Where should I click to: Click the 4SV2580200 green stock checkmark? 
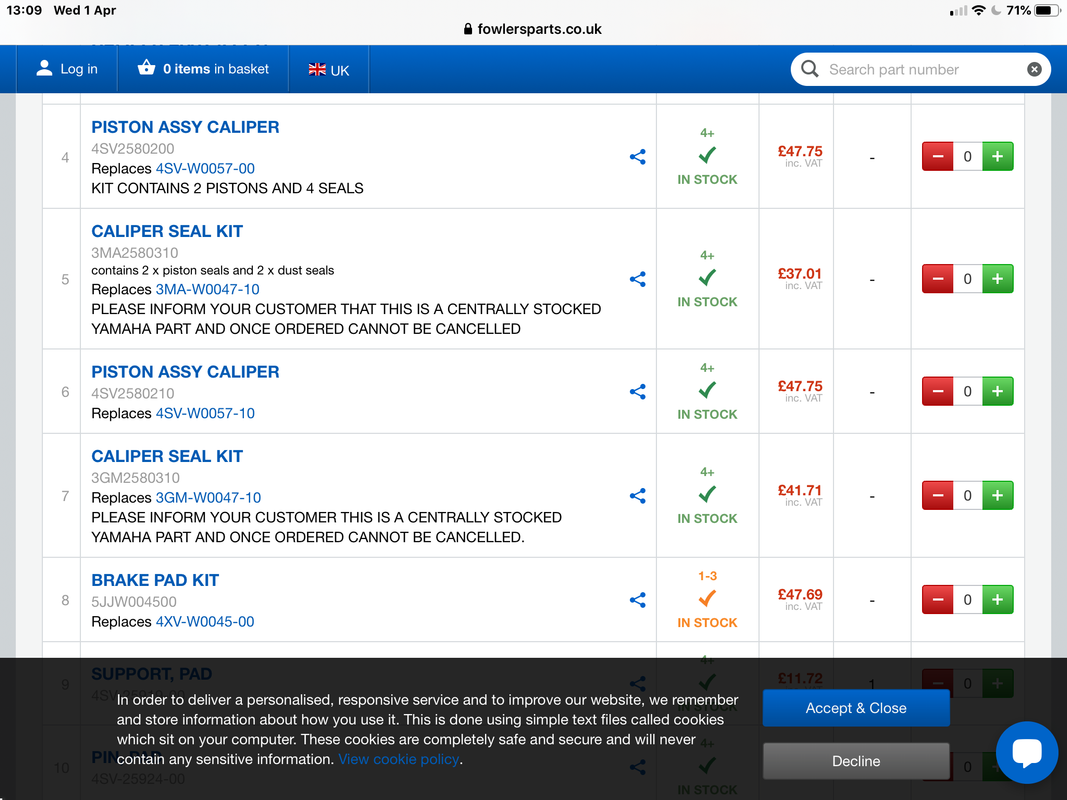tap(707, 156)
